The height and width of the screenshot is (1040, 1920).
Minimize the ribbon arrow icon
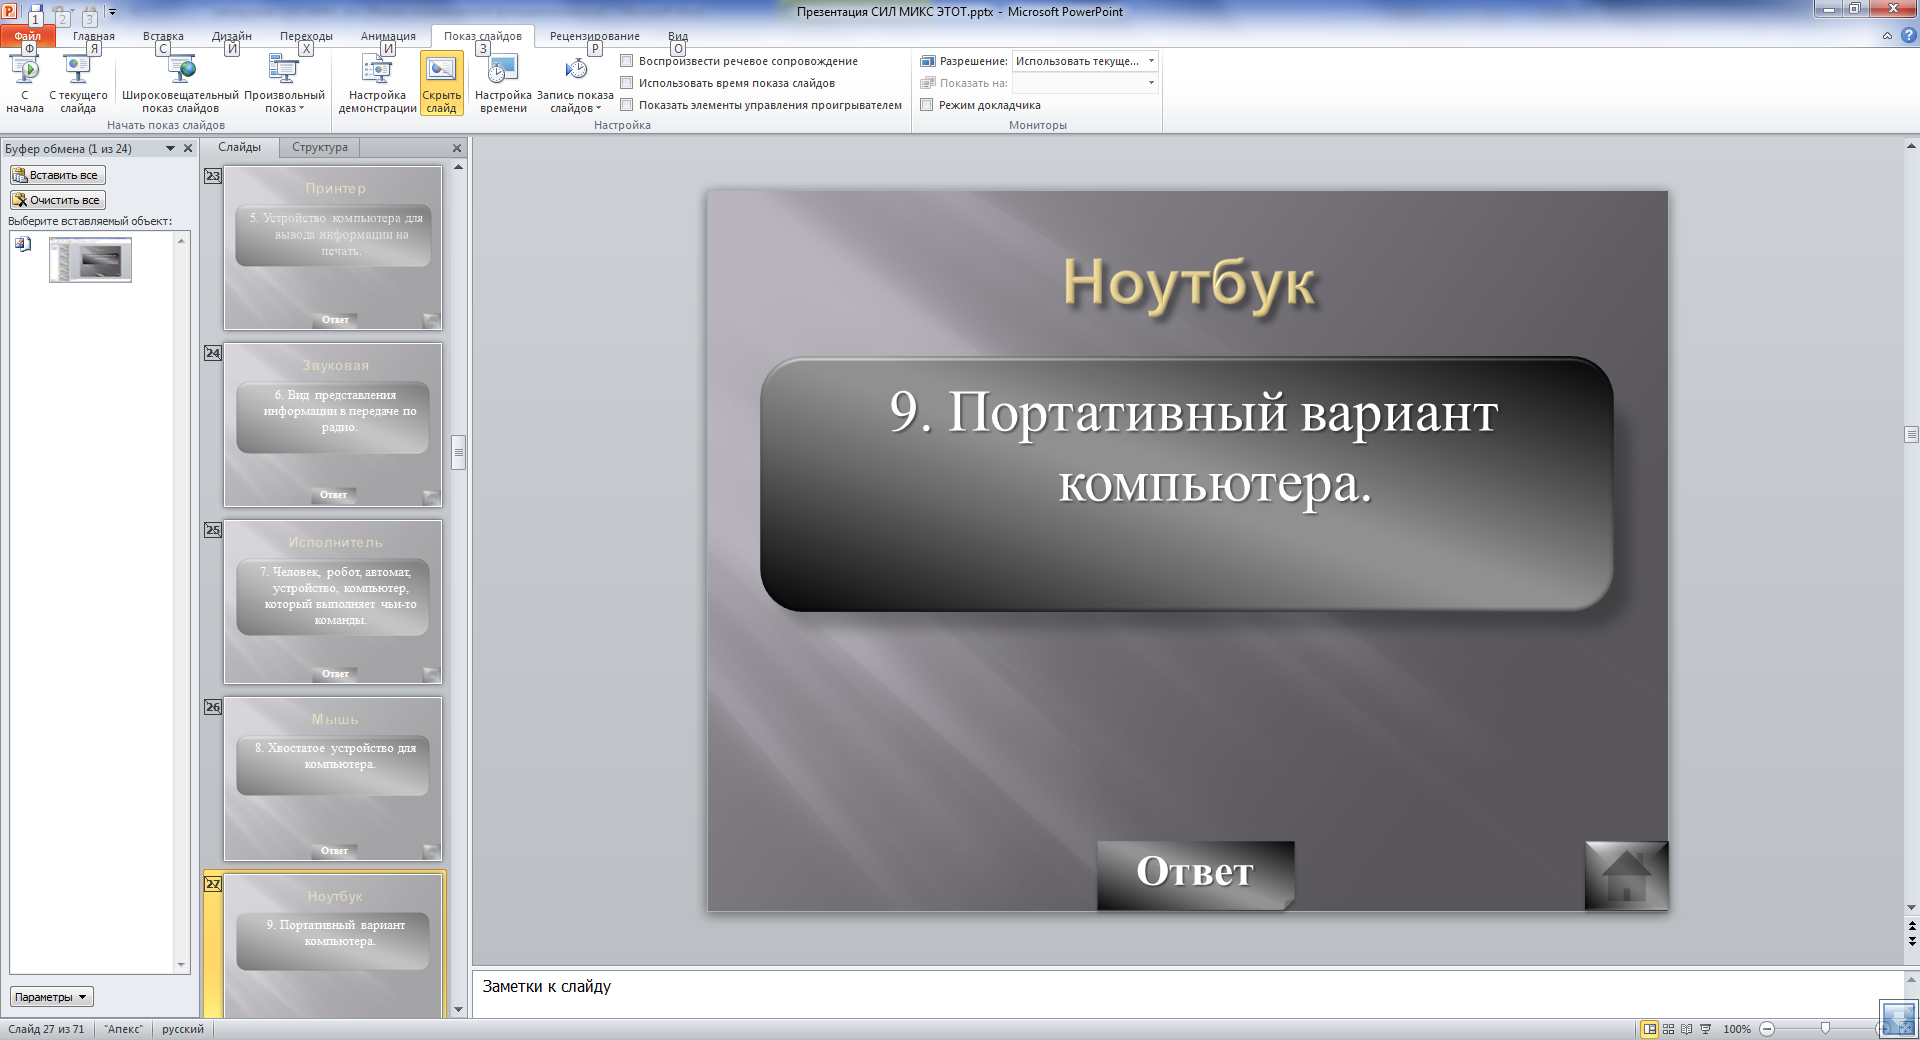pyautogui.click(x=1887, y=36)
